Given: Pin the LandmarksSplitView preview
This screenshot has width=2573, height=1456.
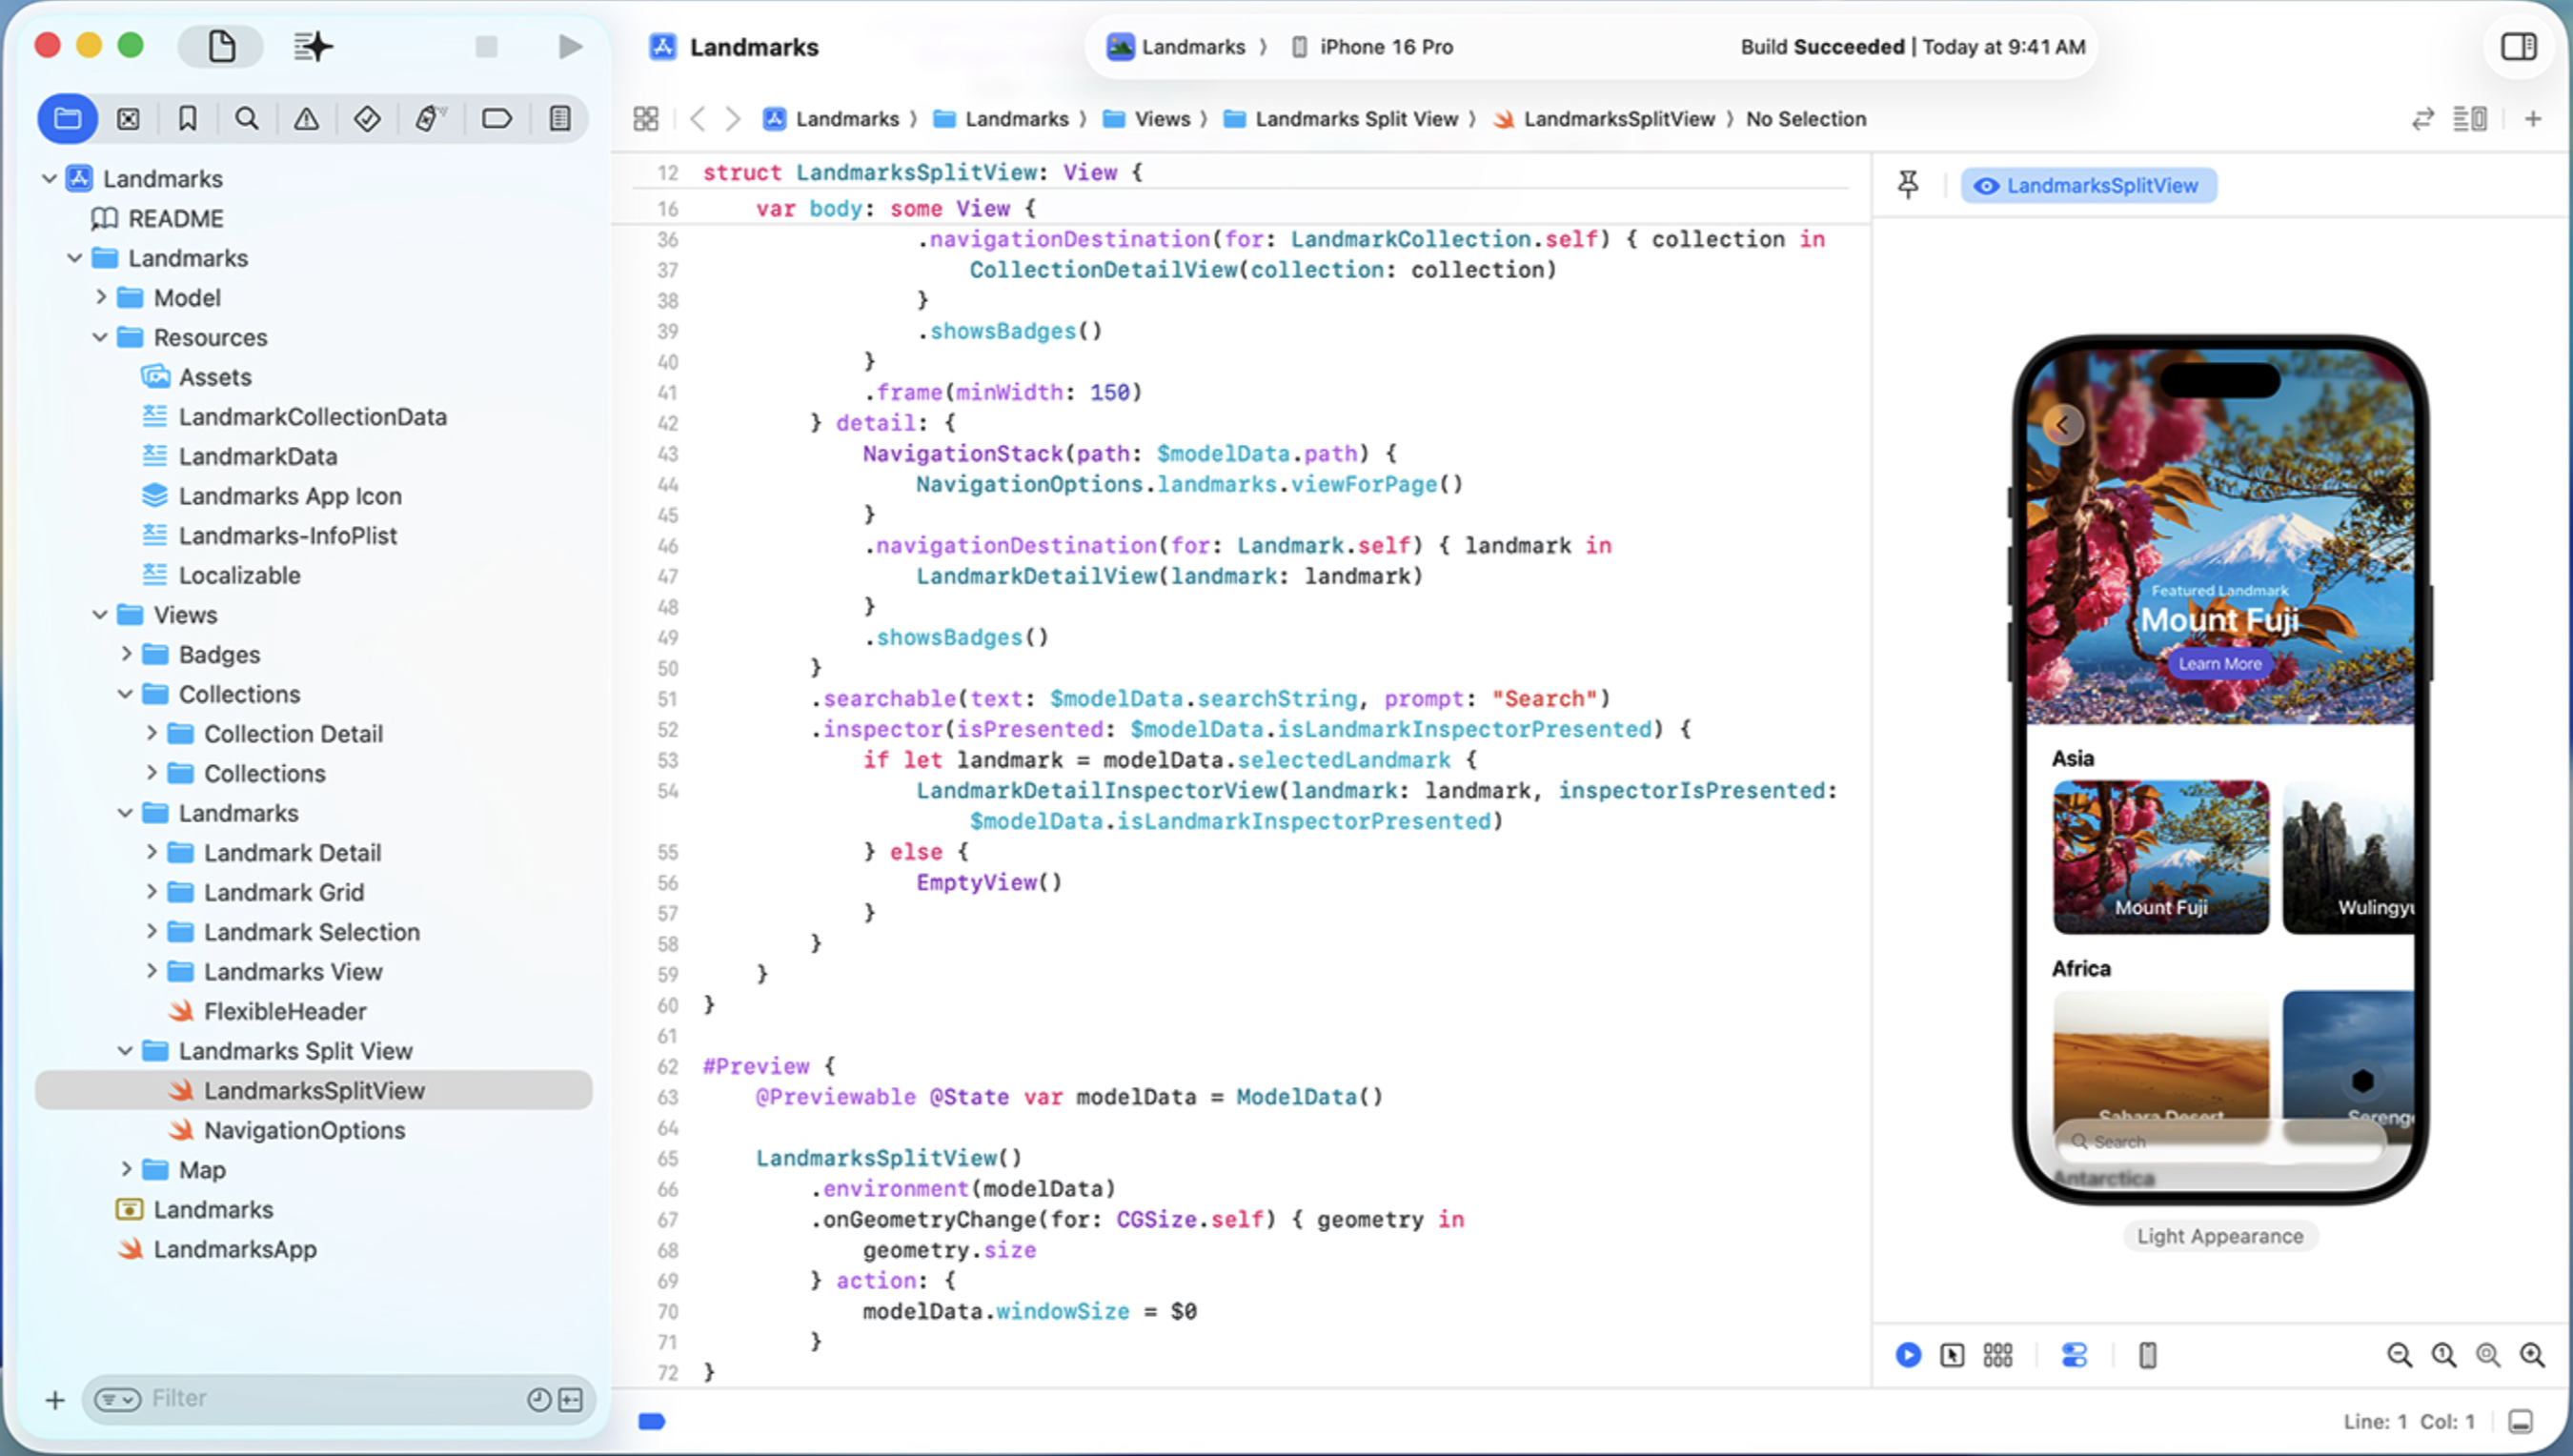Looking at the screenshot, I should click(1908, 183).
